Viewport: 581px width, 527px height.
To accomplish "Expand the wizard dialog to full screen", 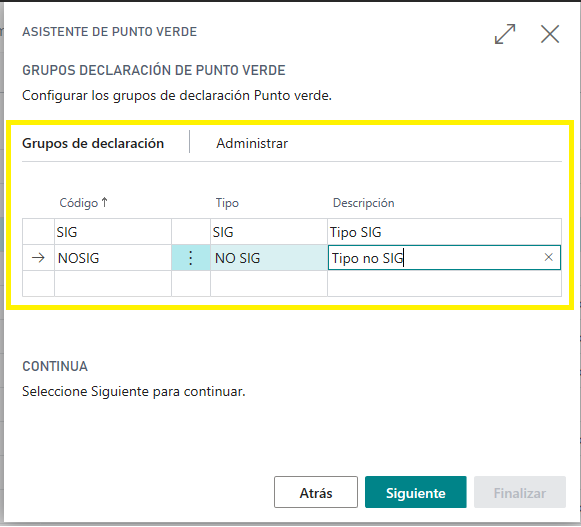I will click(x=505, y=34).
